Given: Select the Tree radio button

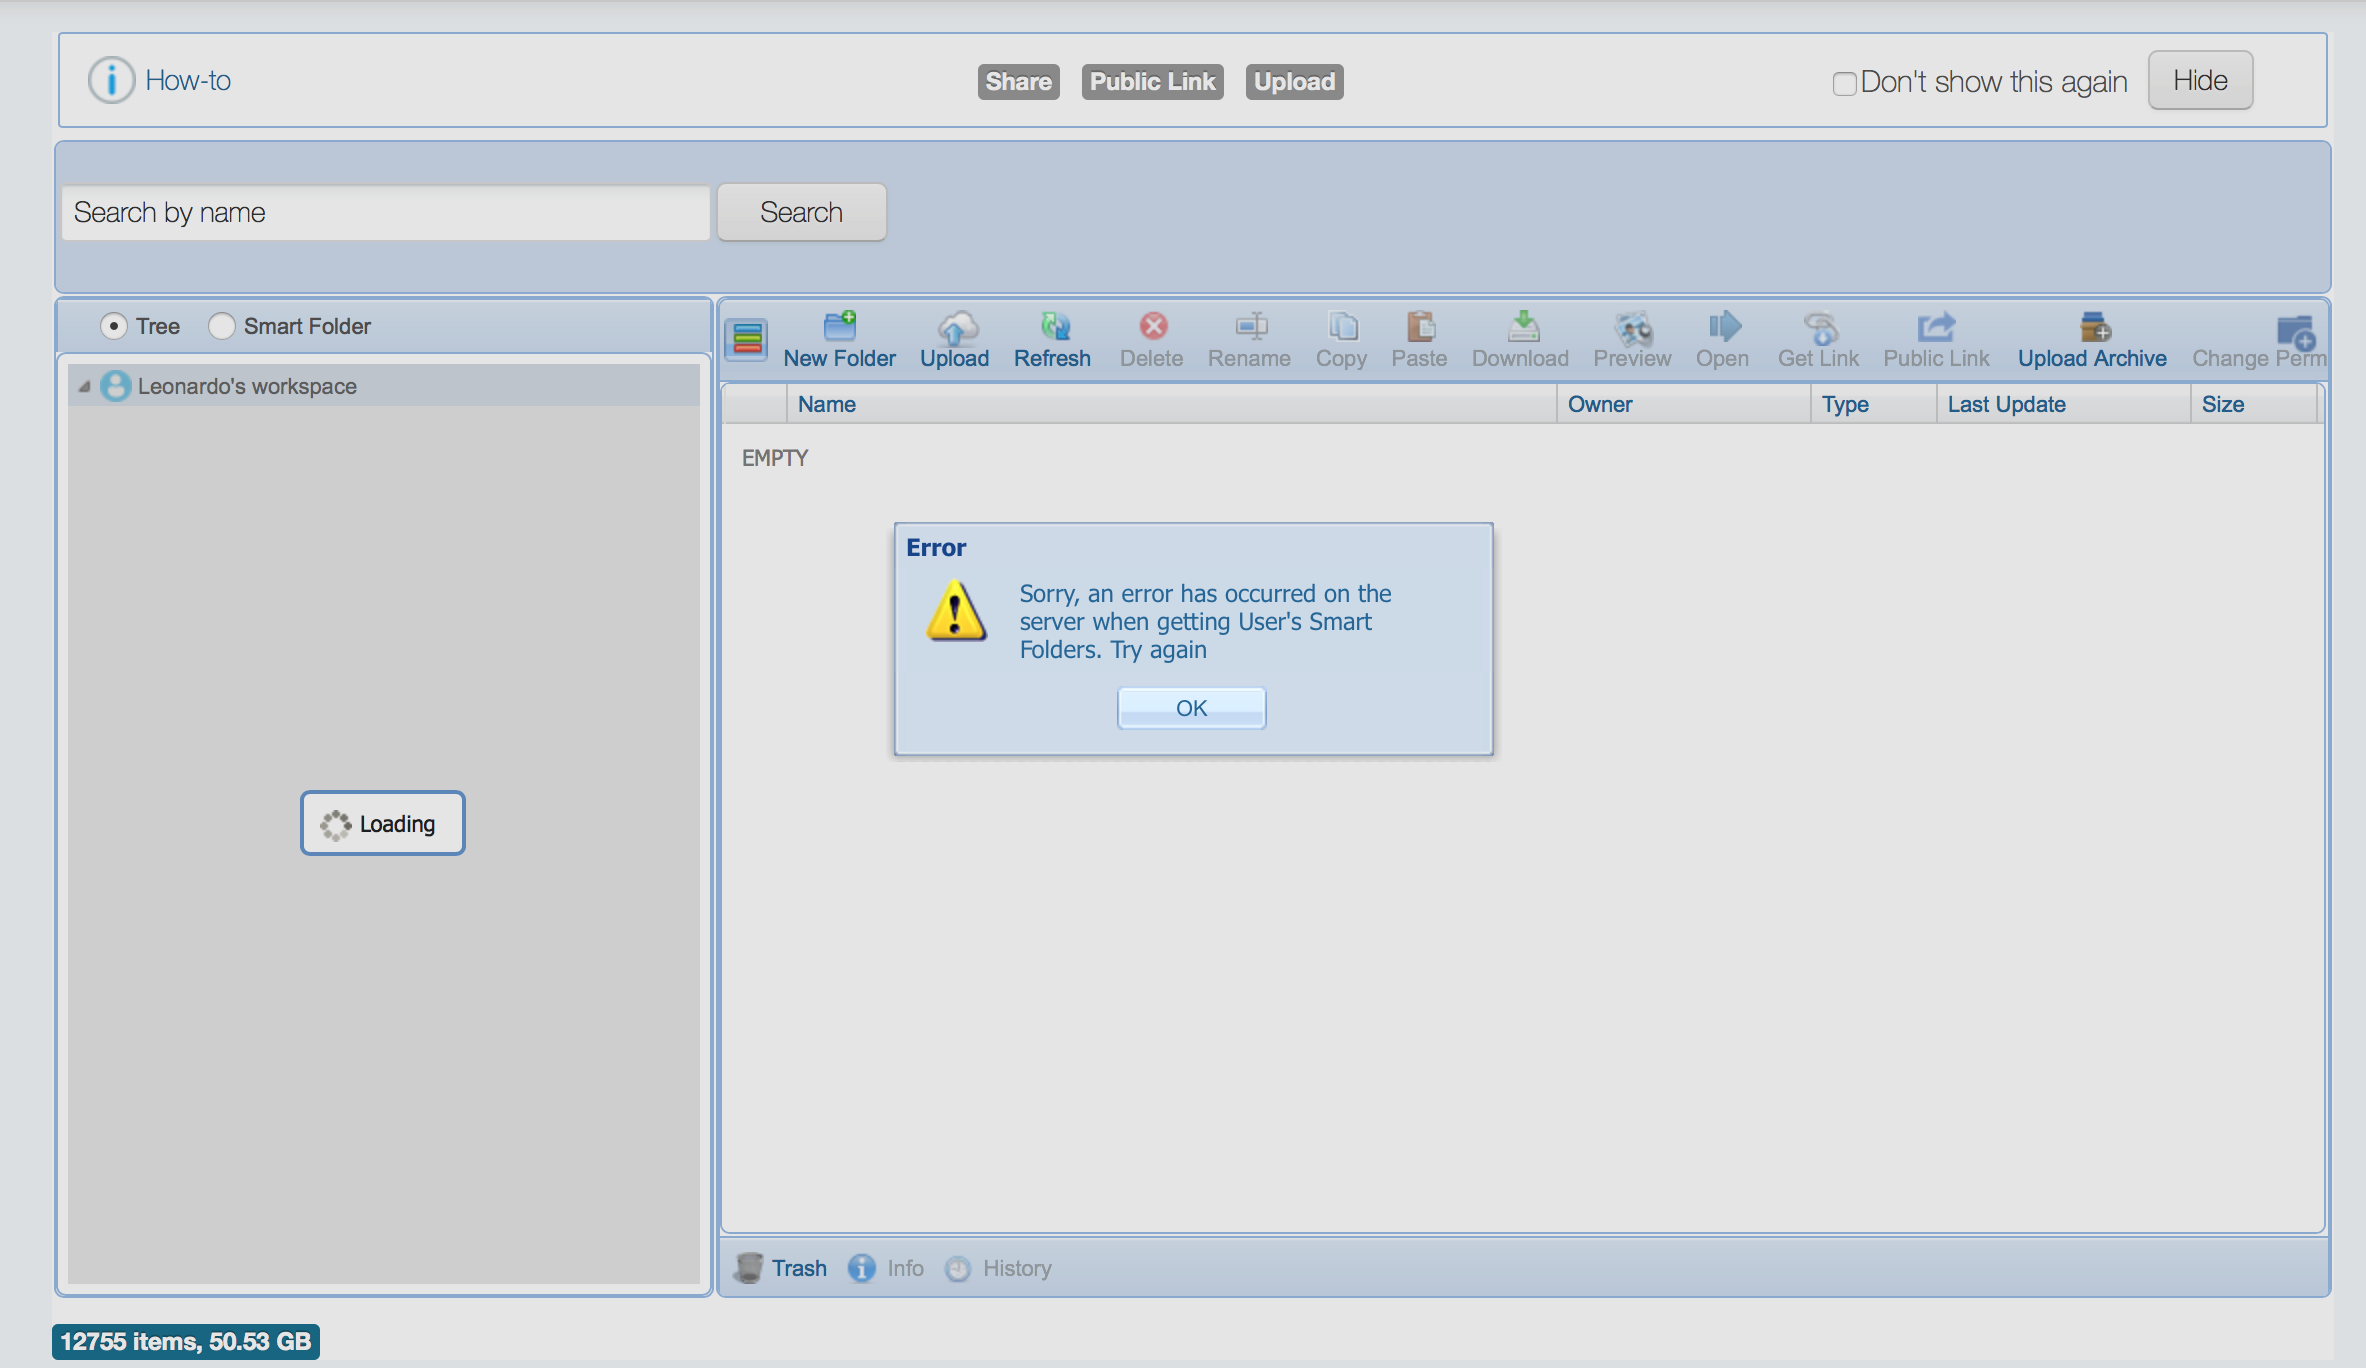Looking at the screenshot, I should [x=114, y=326].
